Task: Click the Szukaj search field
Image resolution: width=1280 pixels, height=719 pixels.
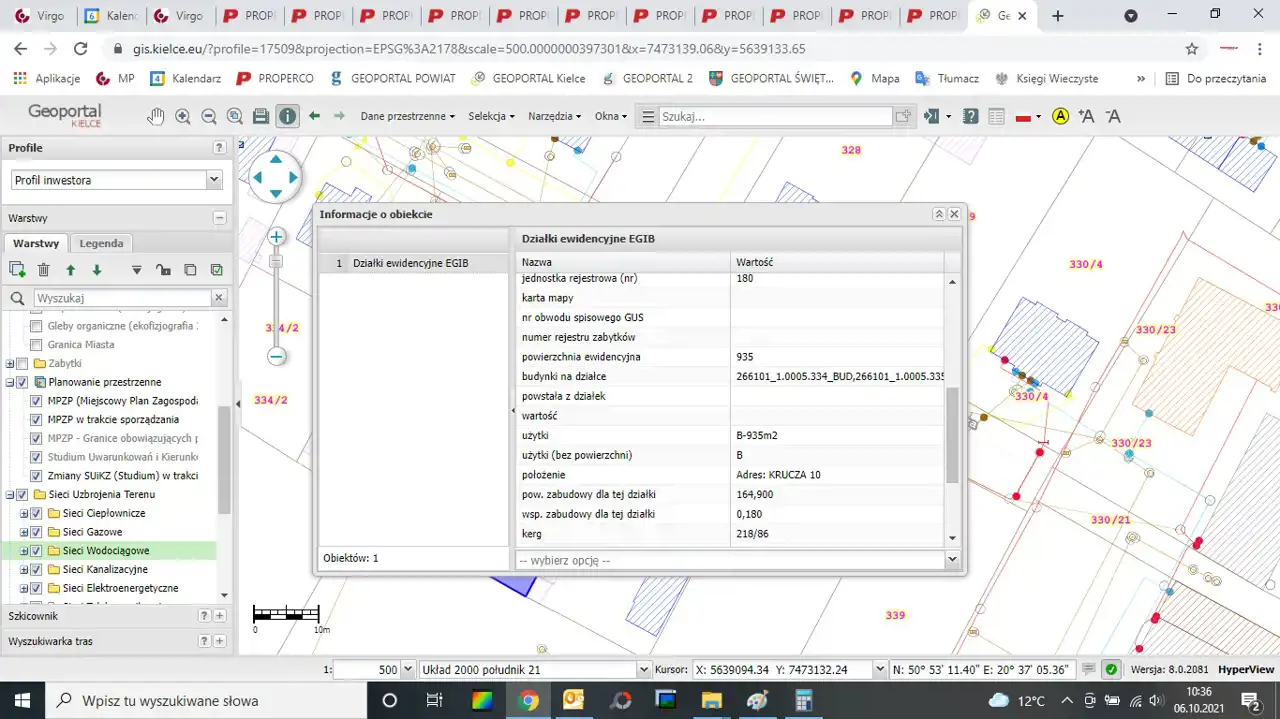Action: (x=775, y=116)
